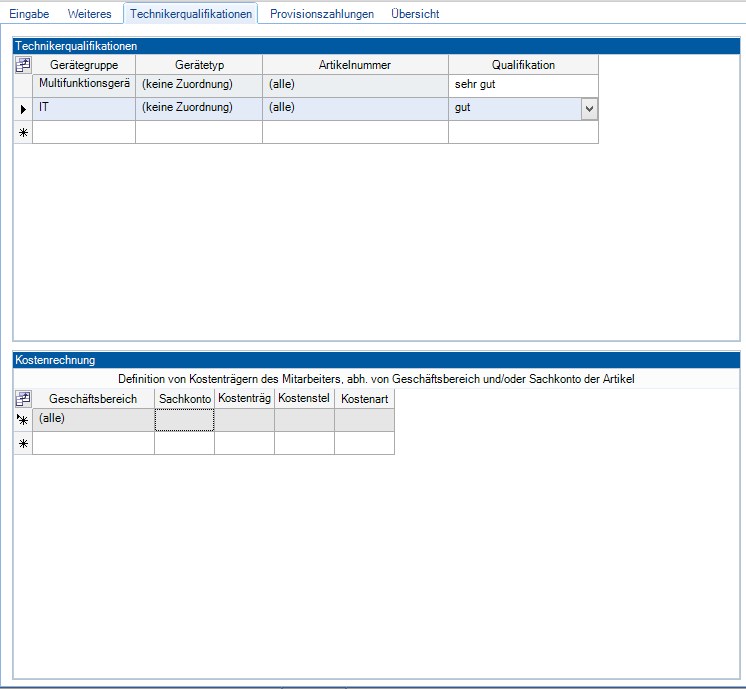
Task: Open the Qualifikation dropdown in the IT row
Action: 589,108
